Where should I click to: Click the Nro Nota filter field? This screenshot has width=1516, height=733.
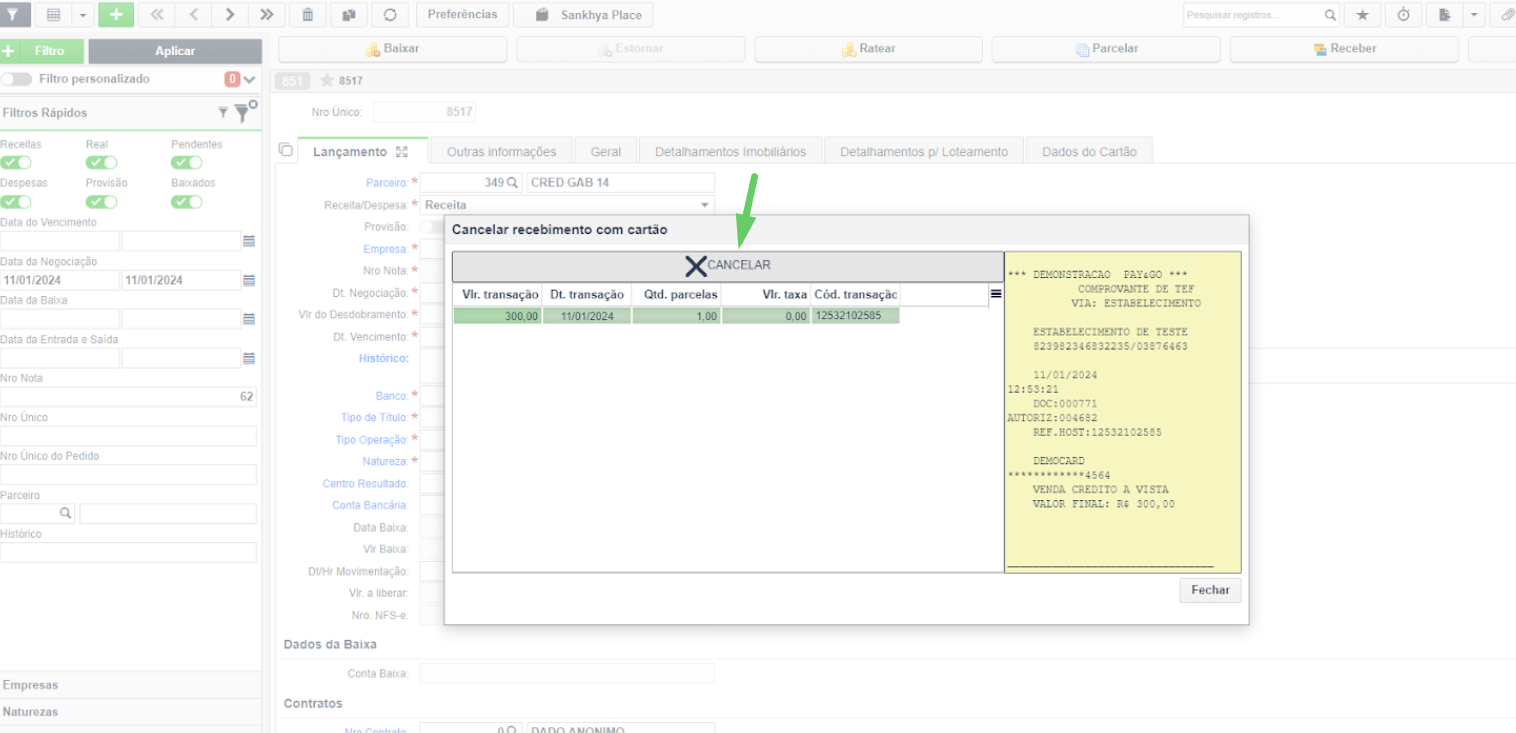click(x=128, y=397)
